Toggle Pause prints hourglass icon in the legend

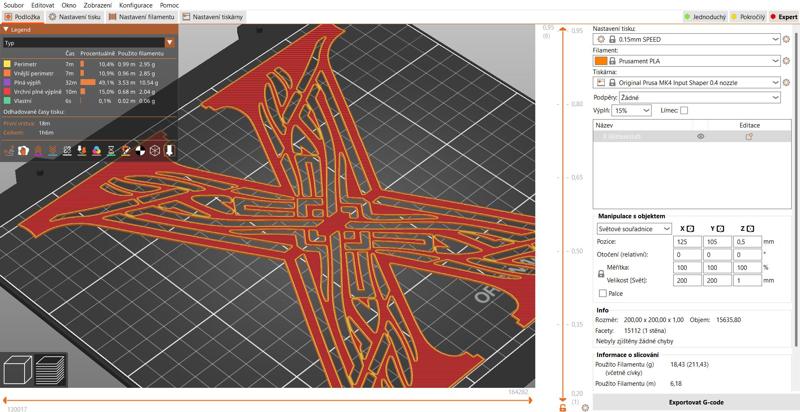(111, 151)
